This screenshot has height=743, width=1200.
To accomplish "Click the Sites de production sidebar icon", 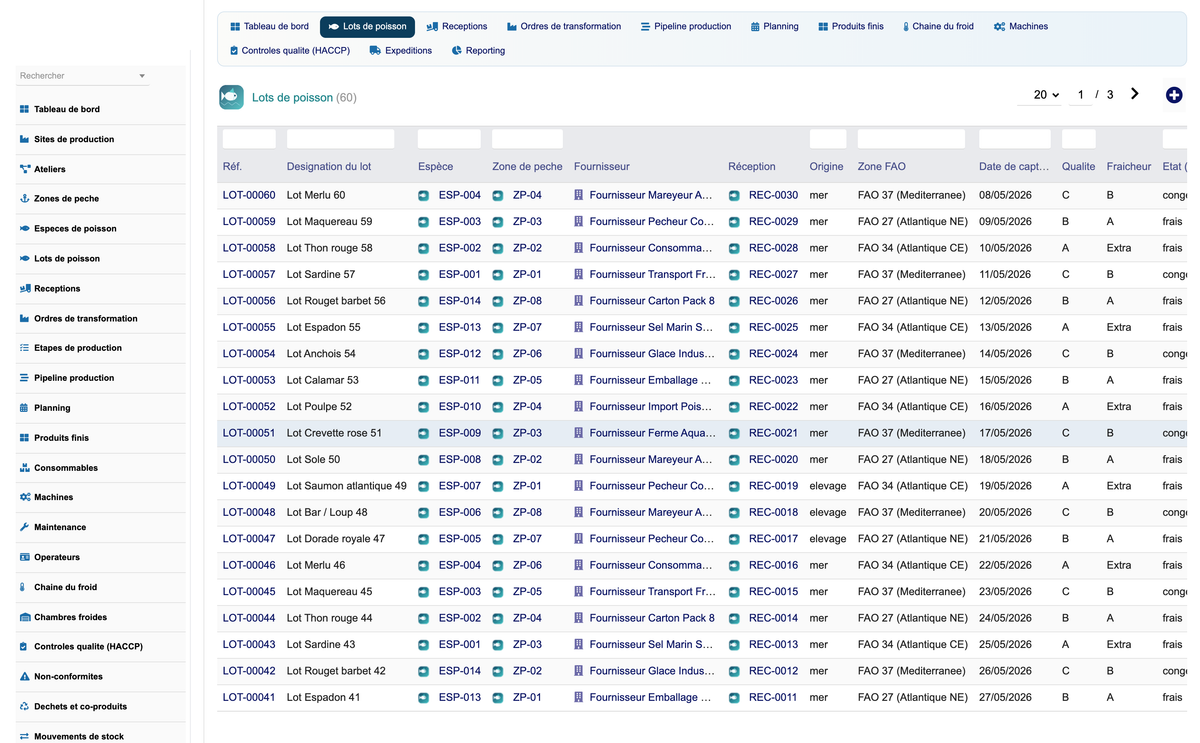I will (25, 139).
